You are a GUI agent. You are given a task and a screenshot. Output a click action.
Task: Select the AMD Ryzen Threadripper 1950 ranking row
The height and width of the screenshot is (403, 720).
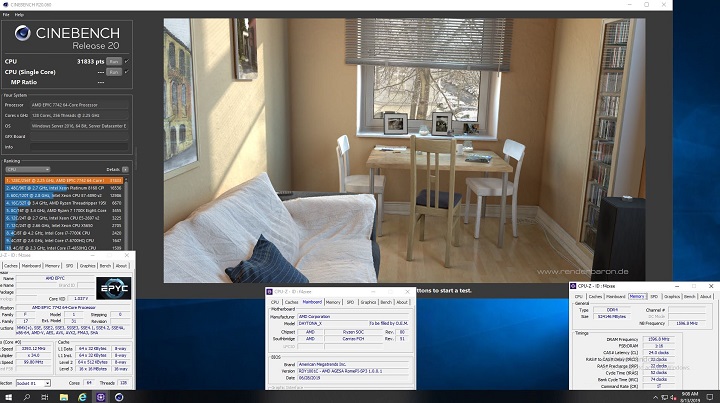tap(63, 203)
